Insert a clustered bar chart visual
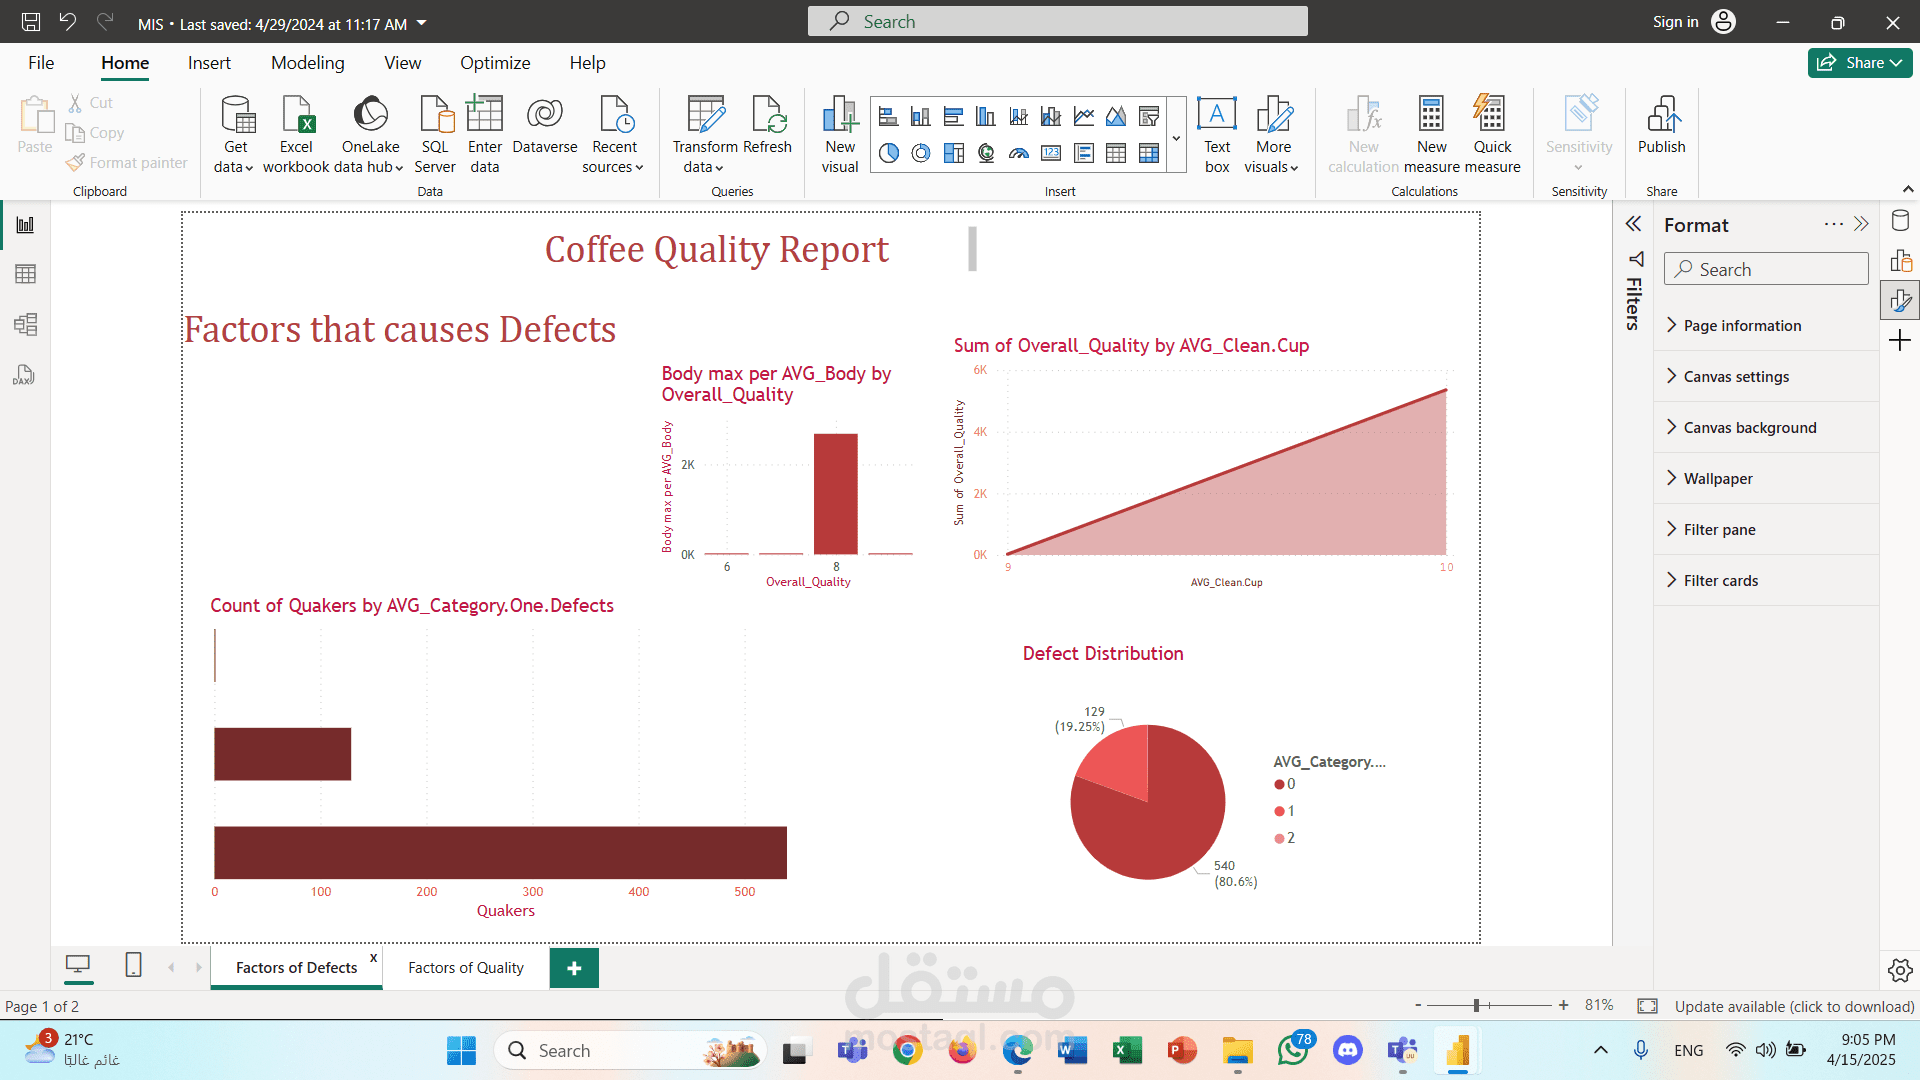Screen dimensions: 1920x1080 [x=953, y=117]
